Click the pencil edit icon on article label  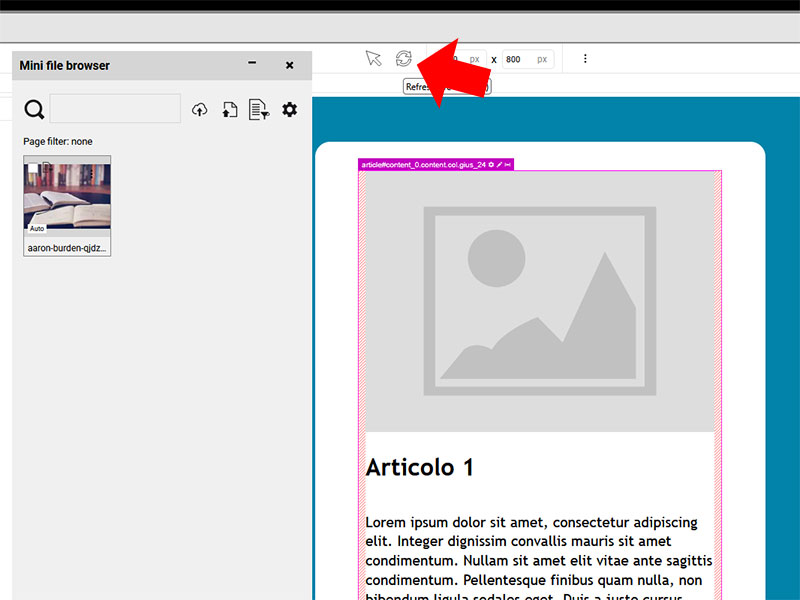[499, 164]
